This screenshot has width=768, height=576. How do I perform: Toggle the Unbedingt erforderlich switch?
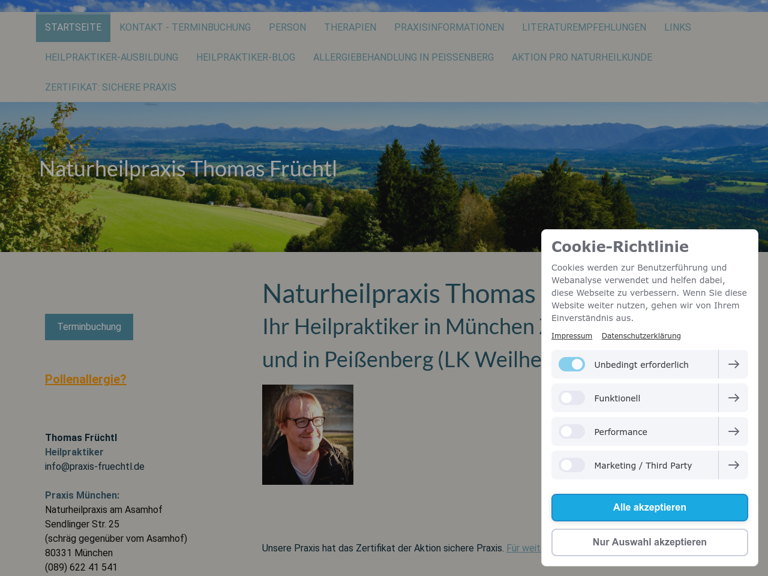tap(572, 364)
